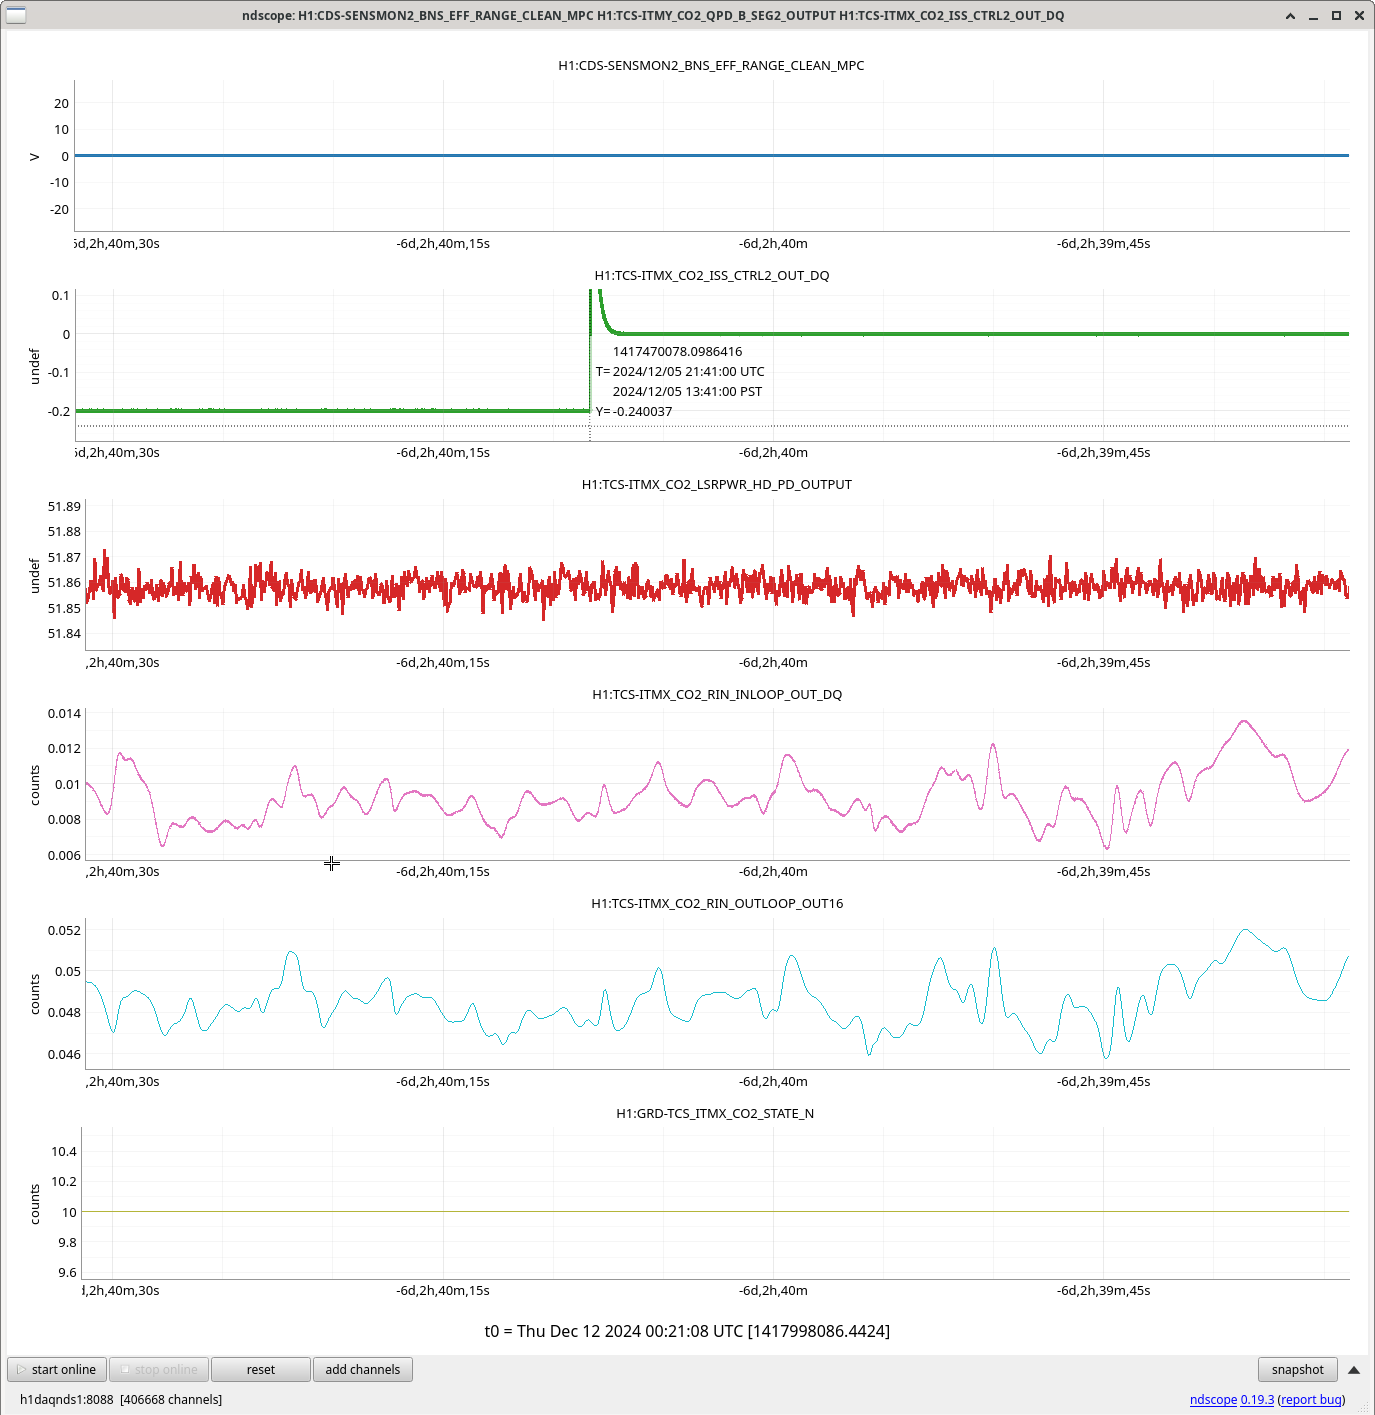Click the 10.4 y-axis tick of the STATE_N plot
This screenshot has width=1375, height=1415.
pos(64,1151)
